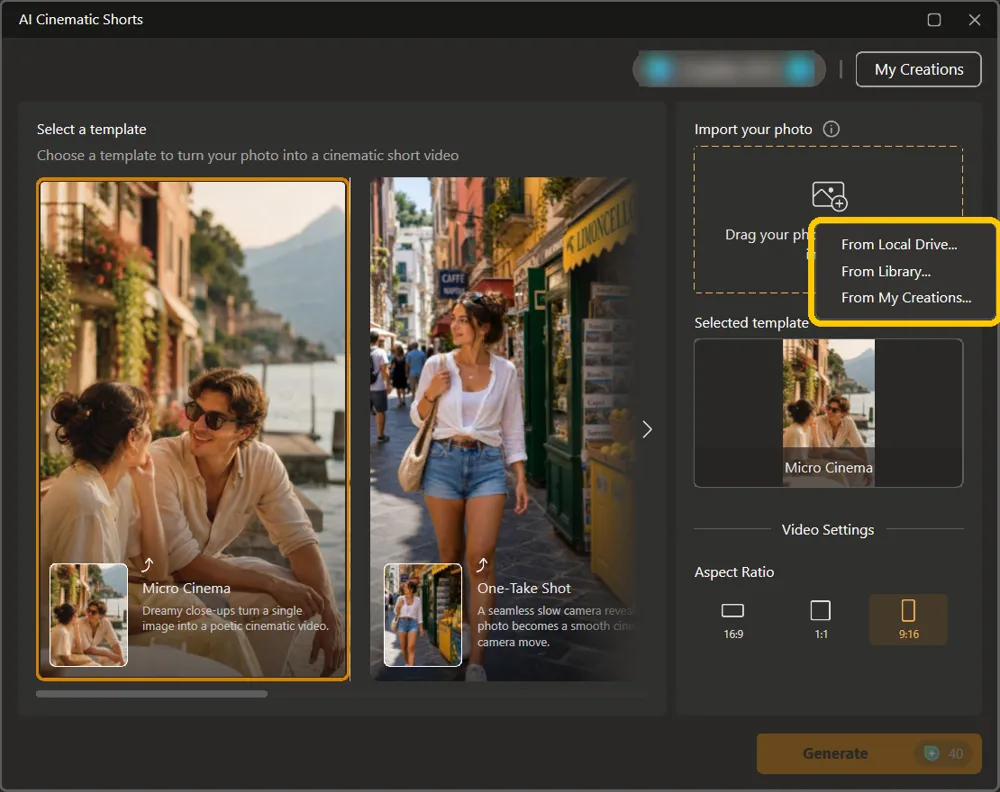Select the Micro Cinema template card
The image size is (1000, 792).
(x=193, y=429)
